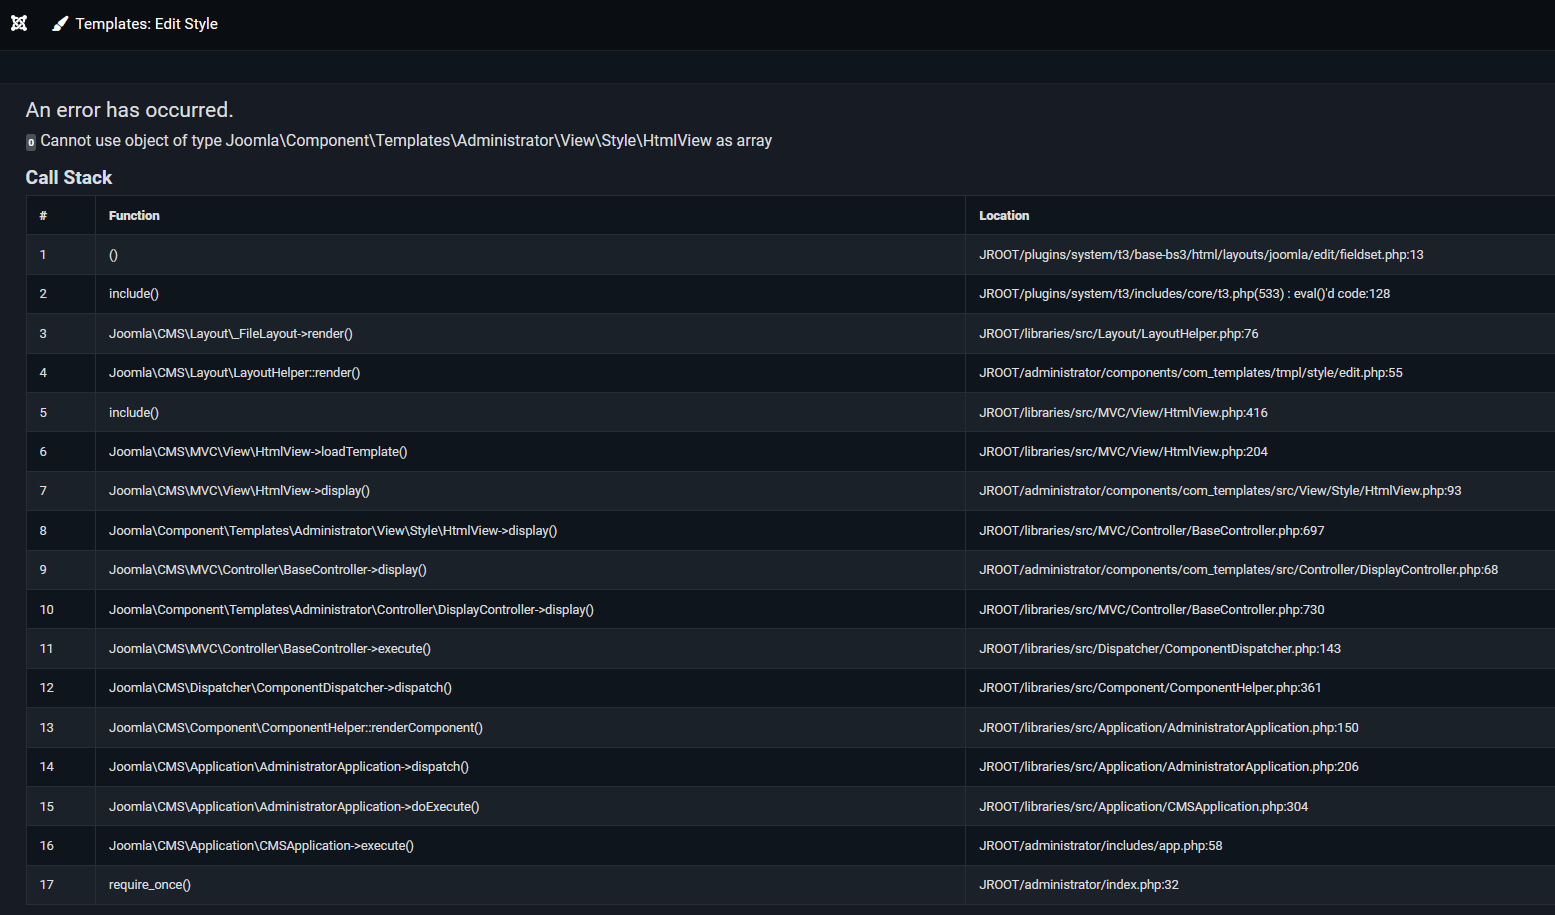Select the 'An error has occurred.' heading

tap(129, 110)
